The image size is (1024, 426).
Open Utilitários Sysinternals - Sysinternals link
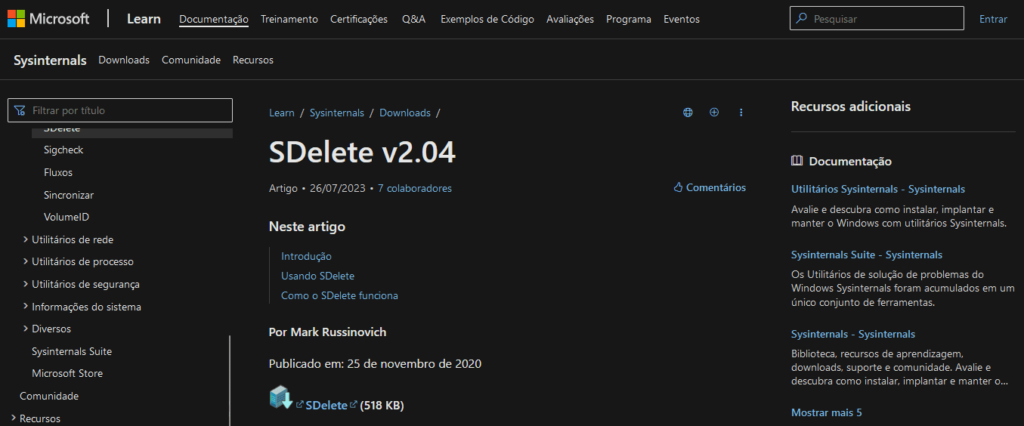(x=878, y=189)
